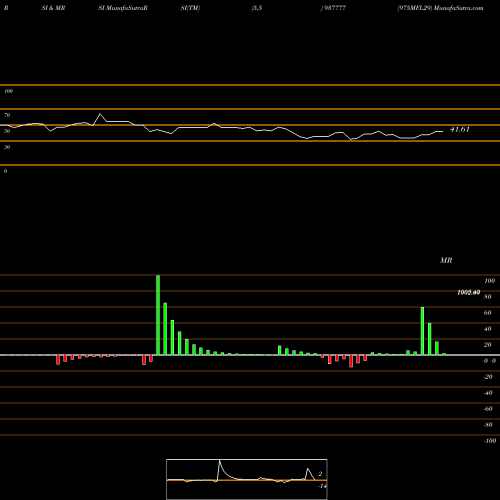The height and width of the screenshot is (500, 500).
Task: Click the MR axis label 40
Action: coord(488,329)
